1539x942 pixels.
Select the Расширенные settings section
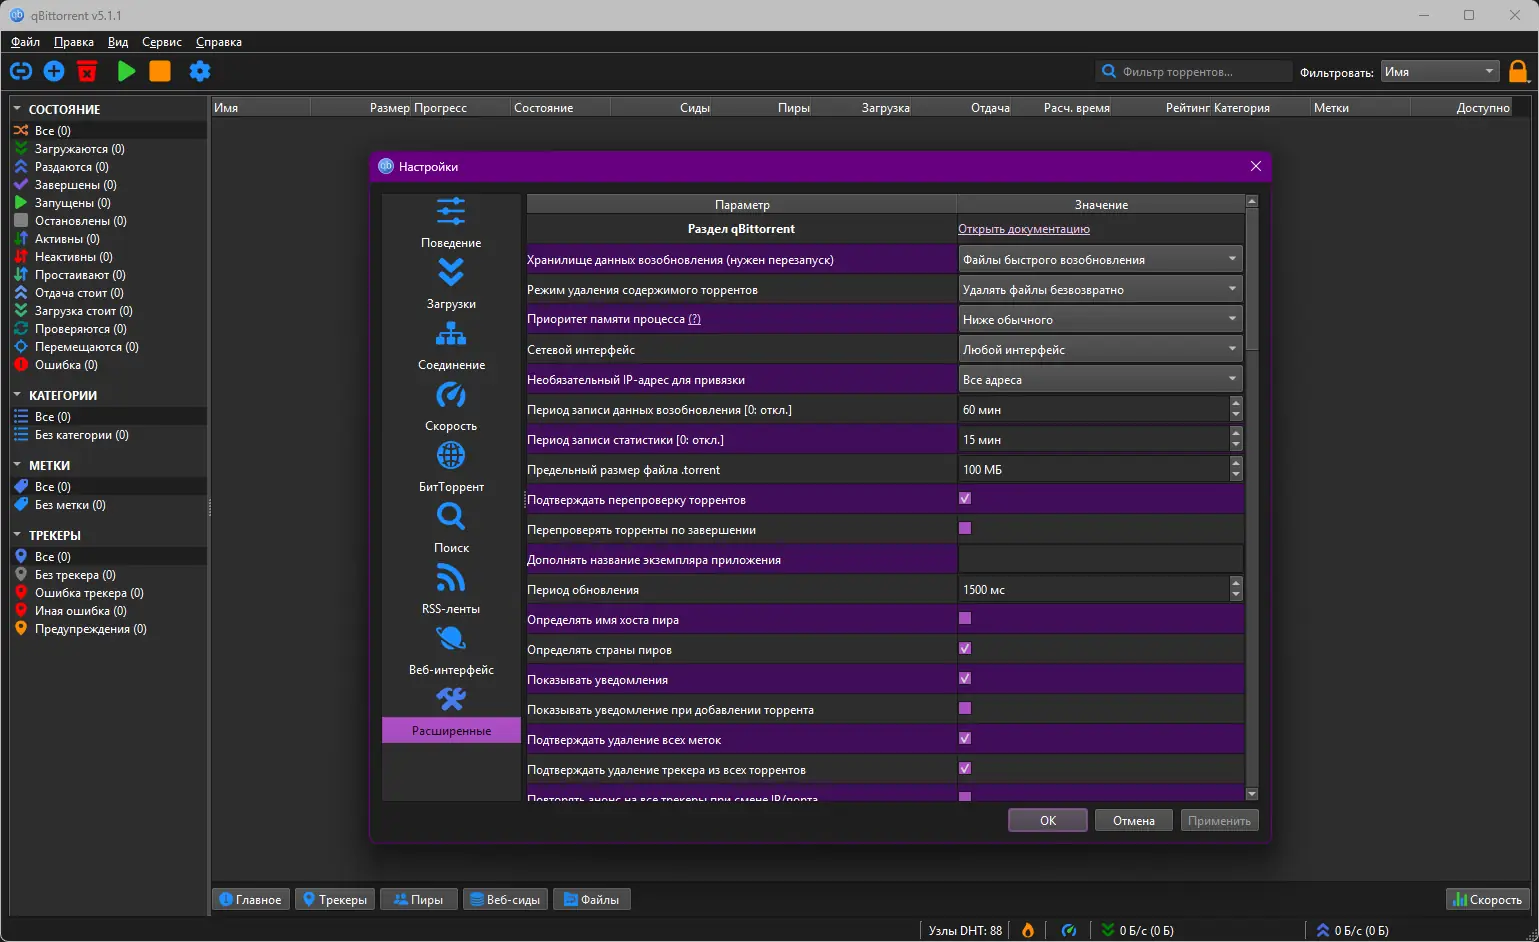[x=451, y=713]
